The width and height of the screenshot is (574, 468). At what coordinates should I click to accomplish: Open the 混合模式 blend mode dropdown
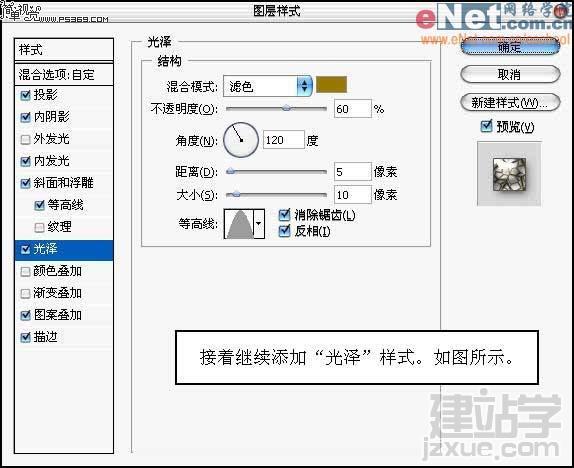[268, 86]
